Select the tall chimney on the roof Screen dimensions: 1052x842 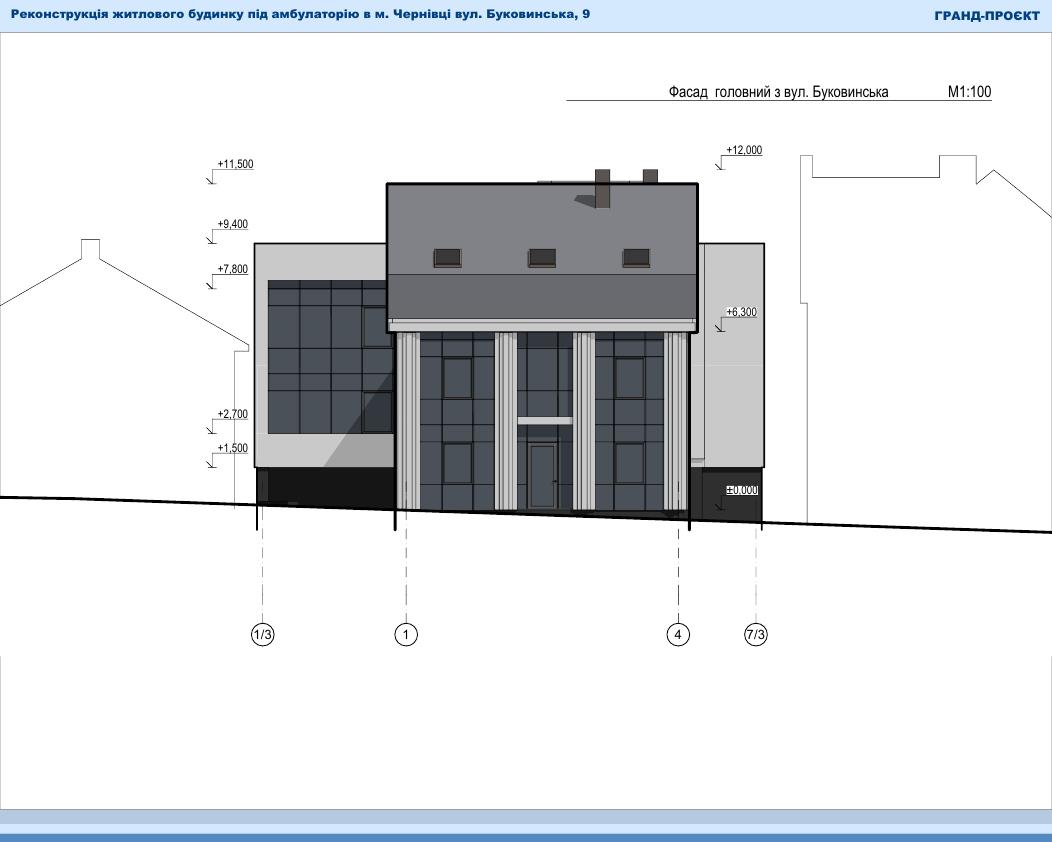(x=603, y=188)
